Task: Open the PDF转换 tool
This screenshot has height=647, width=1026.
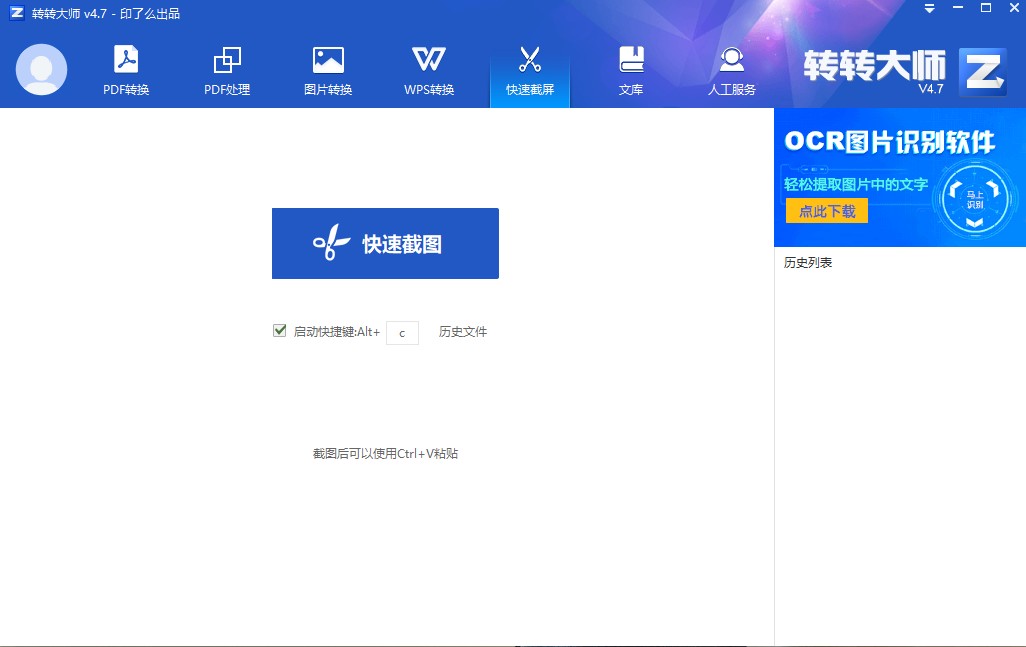Action: (x=126, y=71)
